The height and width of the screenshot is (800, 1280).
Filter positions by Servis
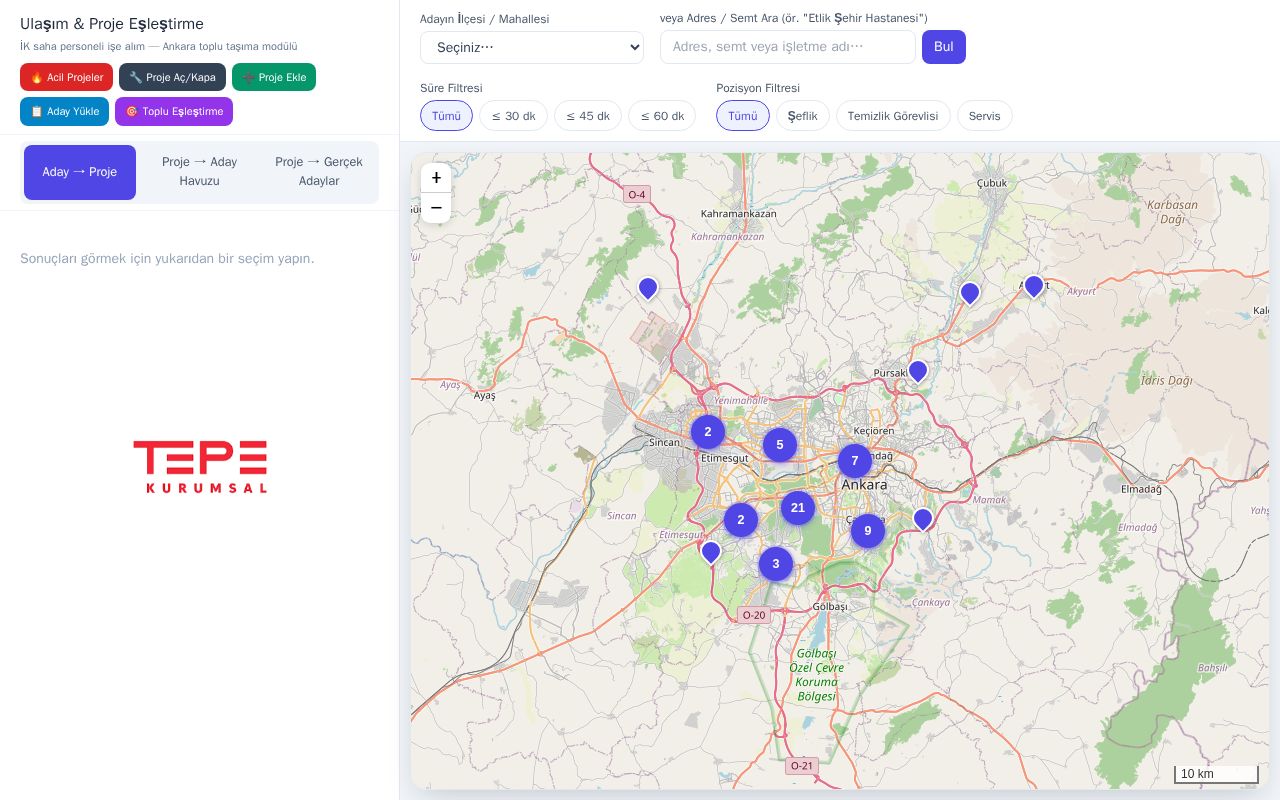tap(985, 116)
